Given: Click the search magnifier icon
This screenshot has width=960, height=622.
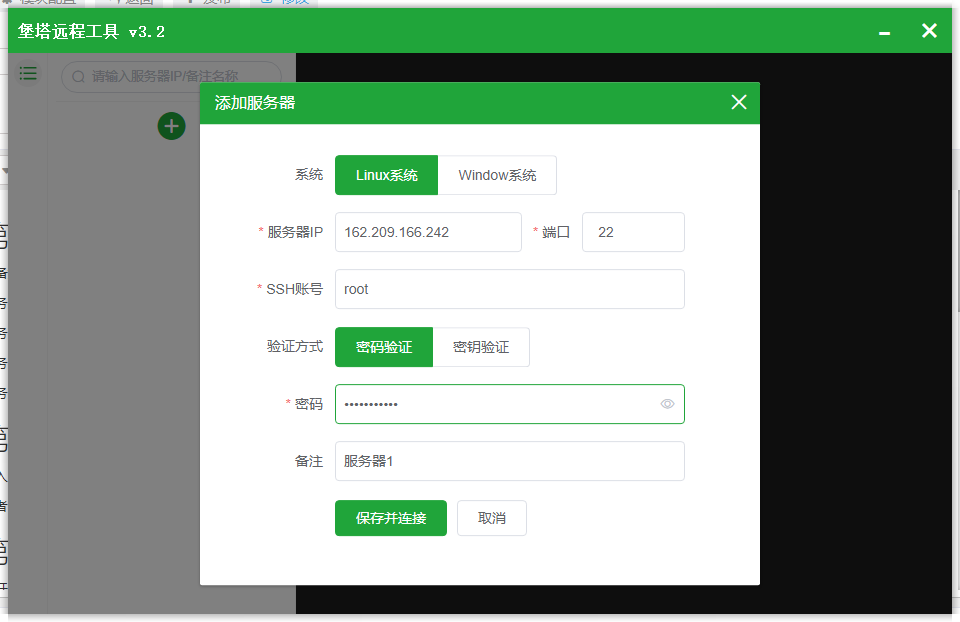Looking at the screenshot, I should [x=78, y=77].
